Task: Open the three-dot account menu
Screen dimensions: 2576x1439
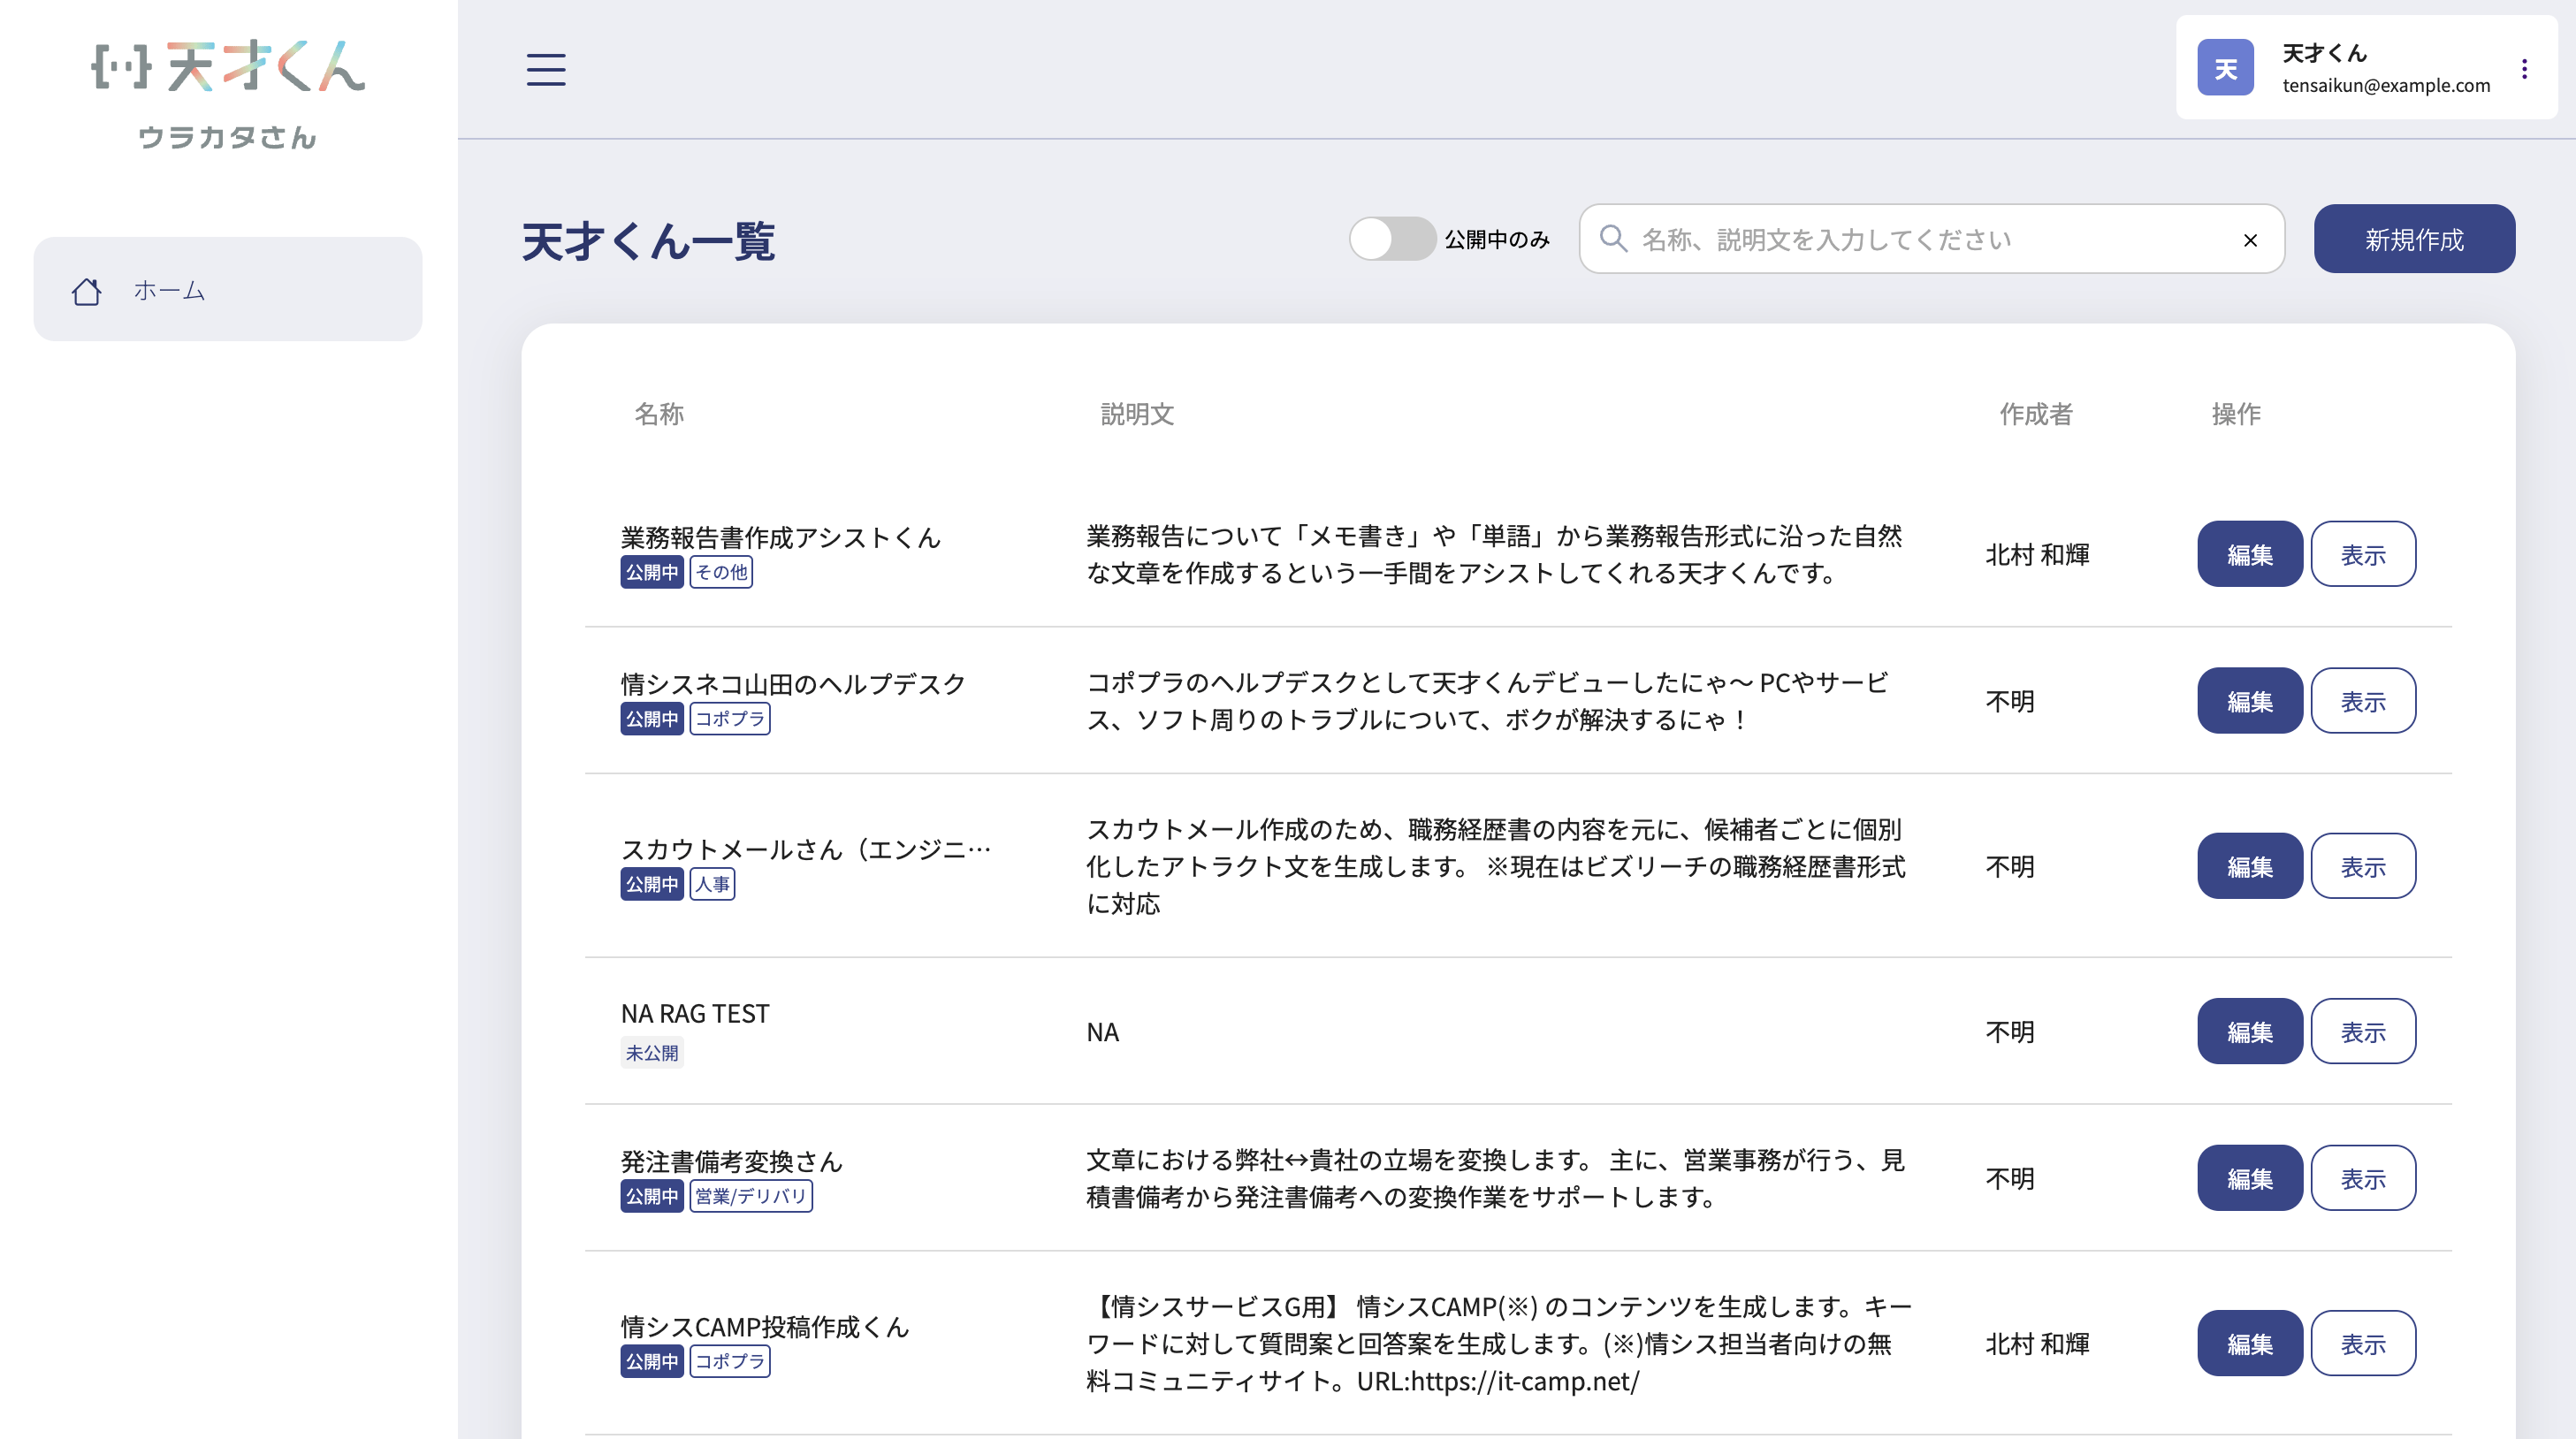Action: (2524, 68)
